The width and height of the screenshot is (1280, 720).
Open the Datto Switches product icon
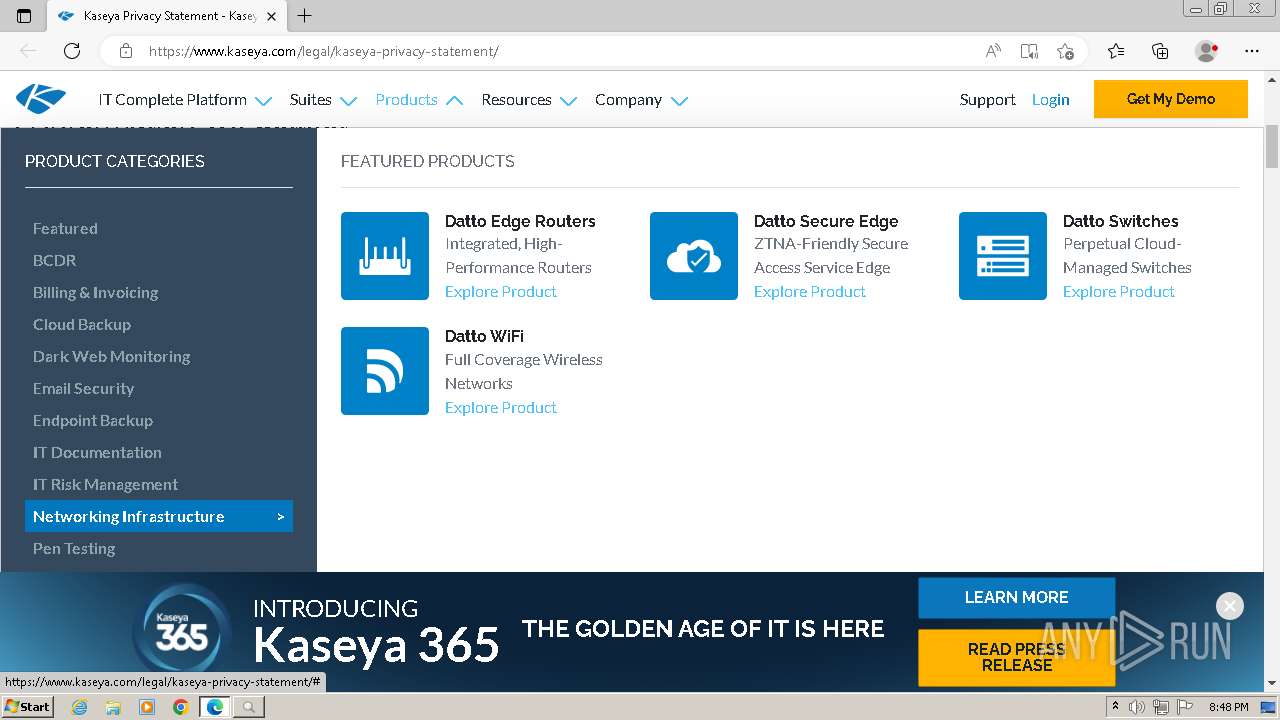pyautogui.click(x=1003, y=256)
